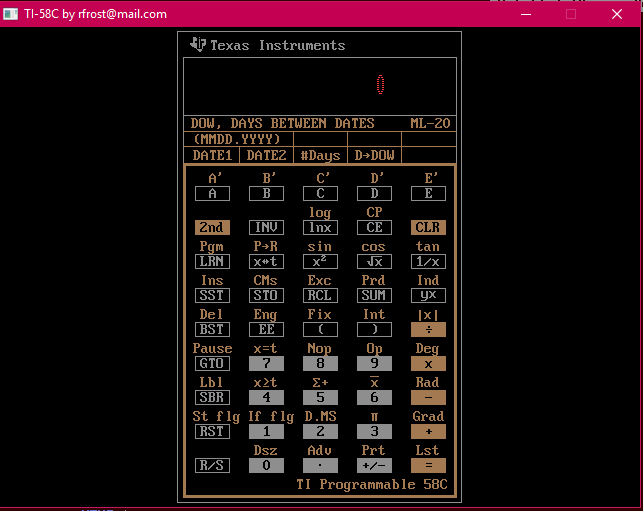Click the division operator key
The image size is (643, 511).
click(428, 329)
